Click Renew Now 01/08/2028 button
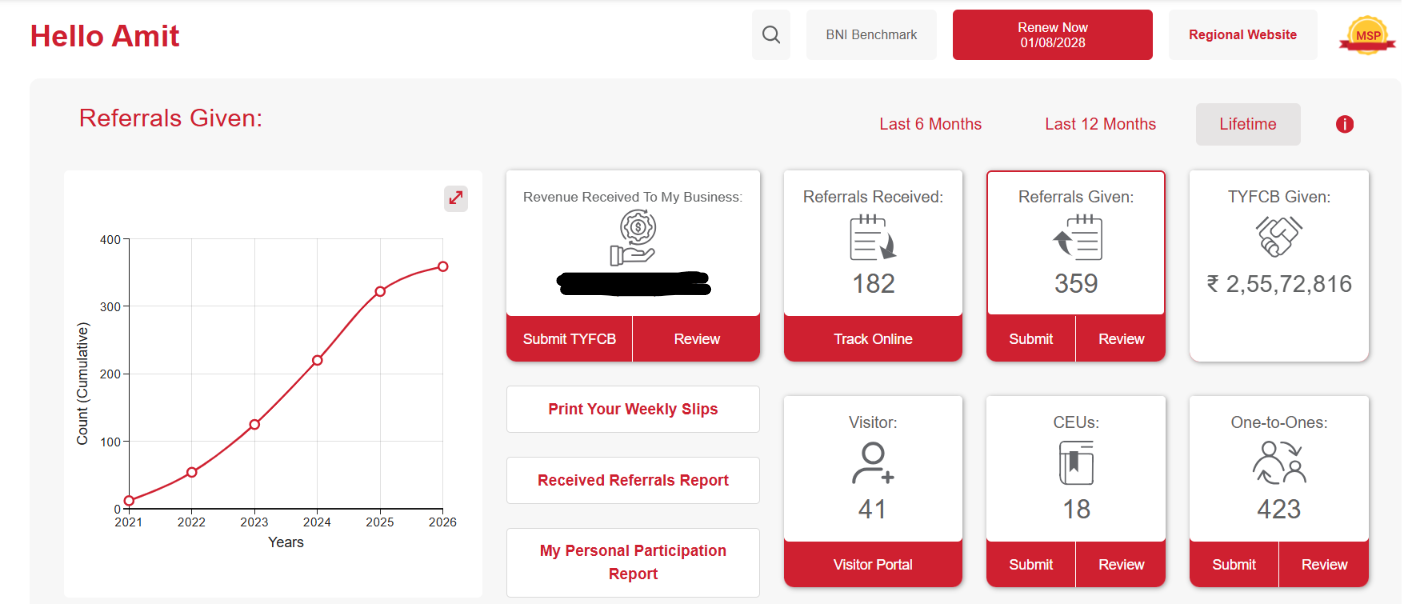 point(1053,35)
